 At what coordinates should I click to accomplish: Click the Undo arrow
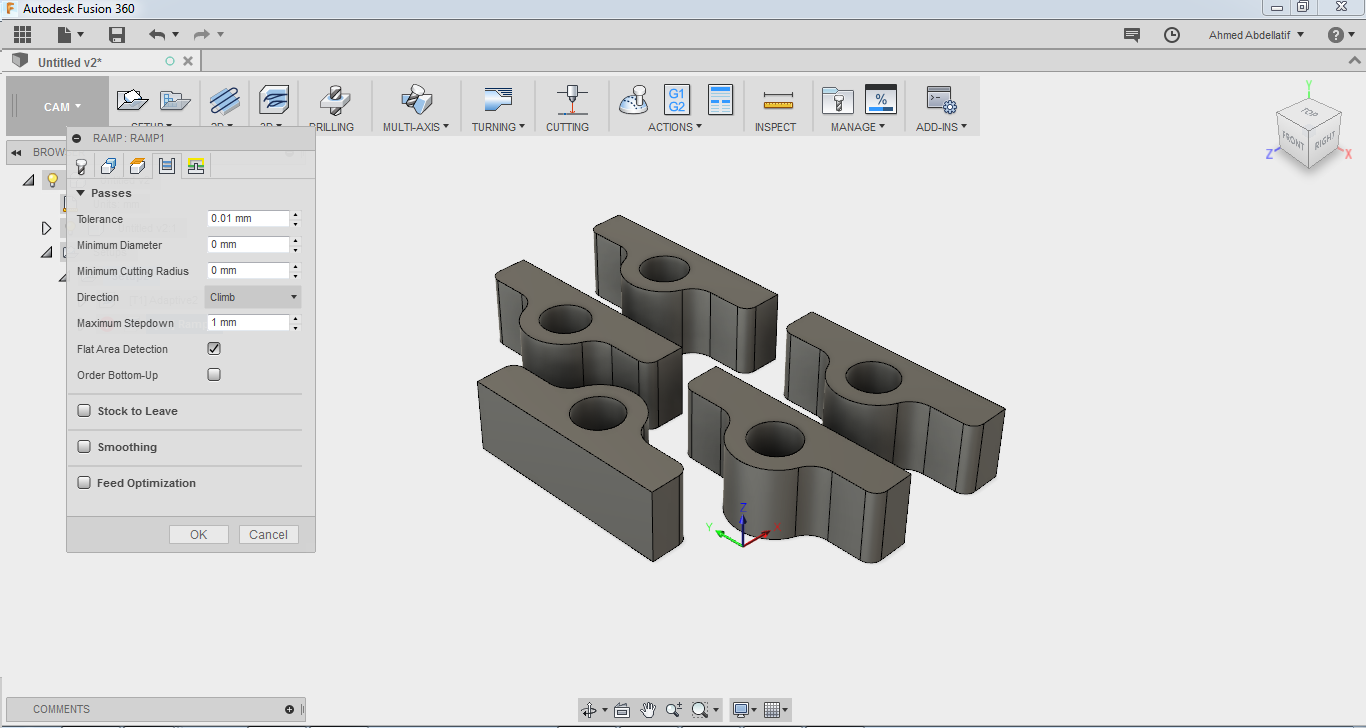(x=157, y=35)
